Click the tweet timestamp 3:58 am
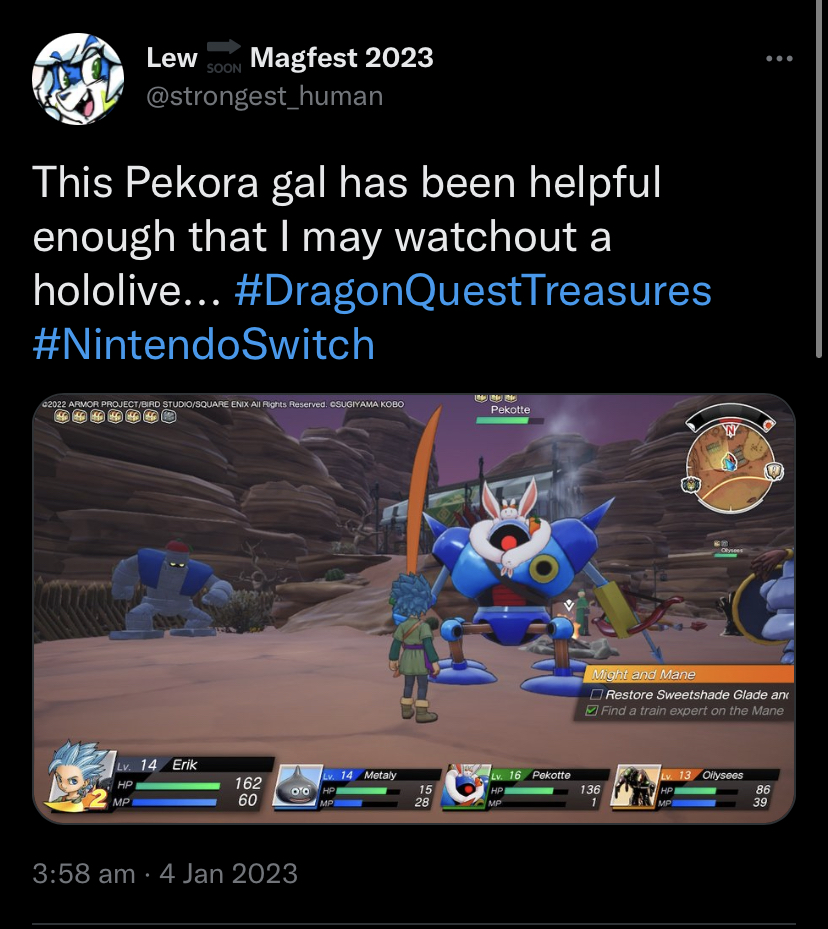The width and height of the screenshot is (828, 929). [84, 873]
